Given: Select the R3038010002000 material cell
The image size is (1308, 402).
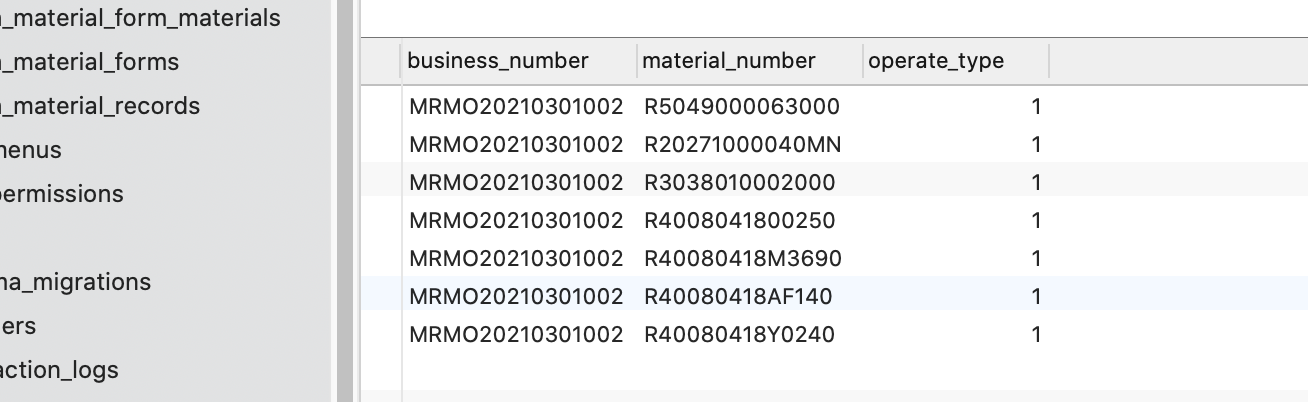Looking at the screenshot, I should click(x=740, y=183).
